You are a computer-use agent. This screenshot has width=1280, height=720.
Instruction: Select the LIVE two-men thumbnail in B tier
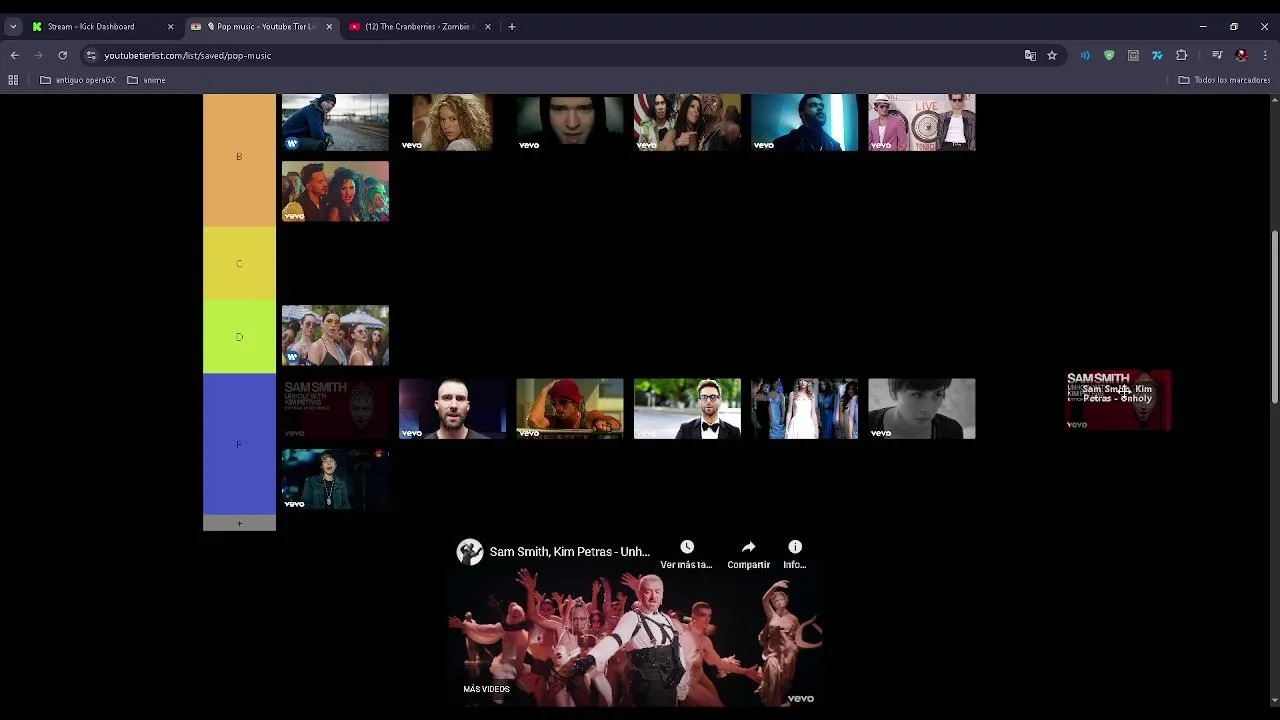click(x=922, y=122)
